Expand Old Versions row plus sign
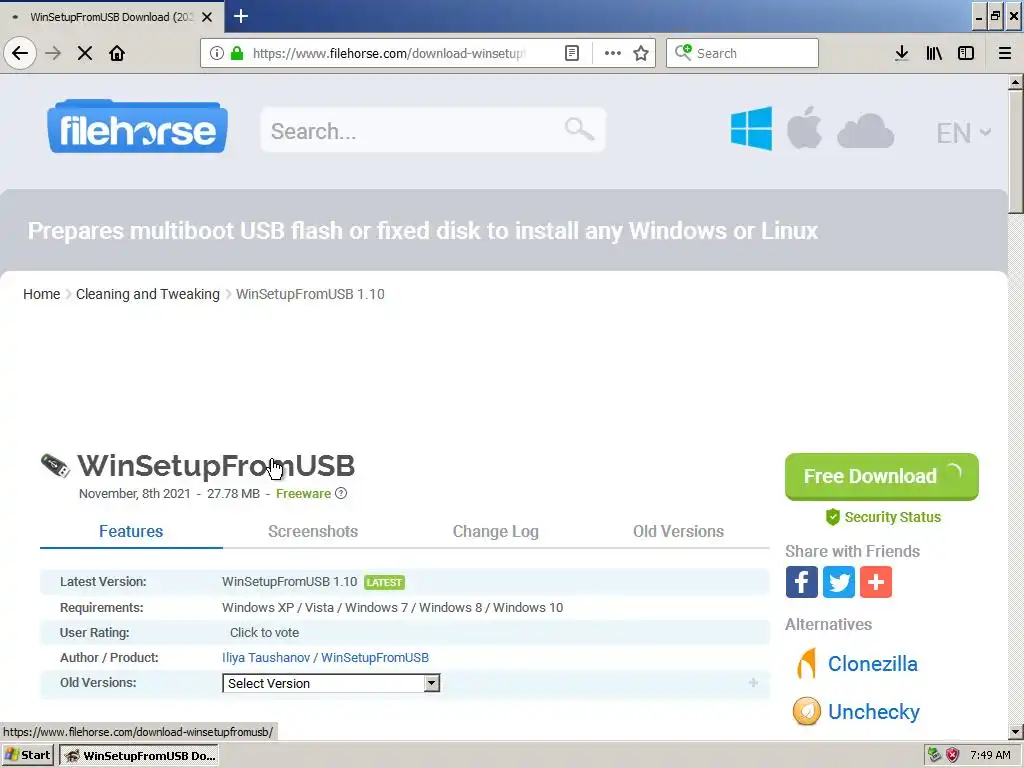Image resolution: width=1024 pixels, height=768 pixels. pyautogui.click(x=753, y=682)
